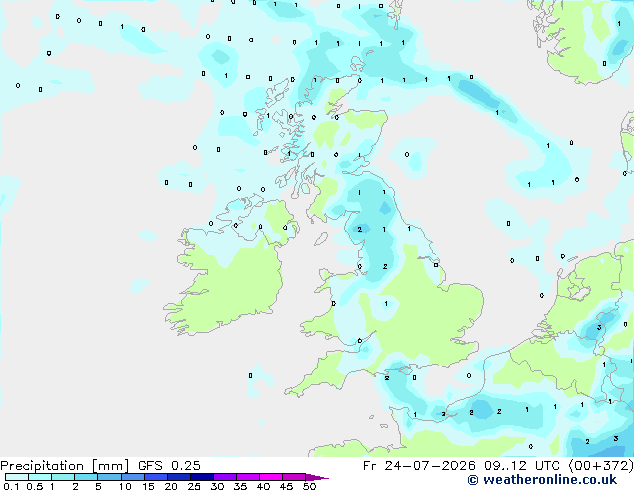
Task: Click the 0.5 to 1 mm legend swatch
Action: [40, 477]
